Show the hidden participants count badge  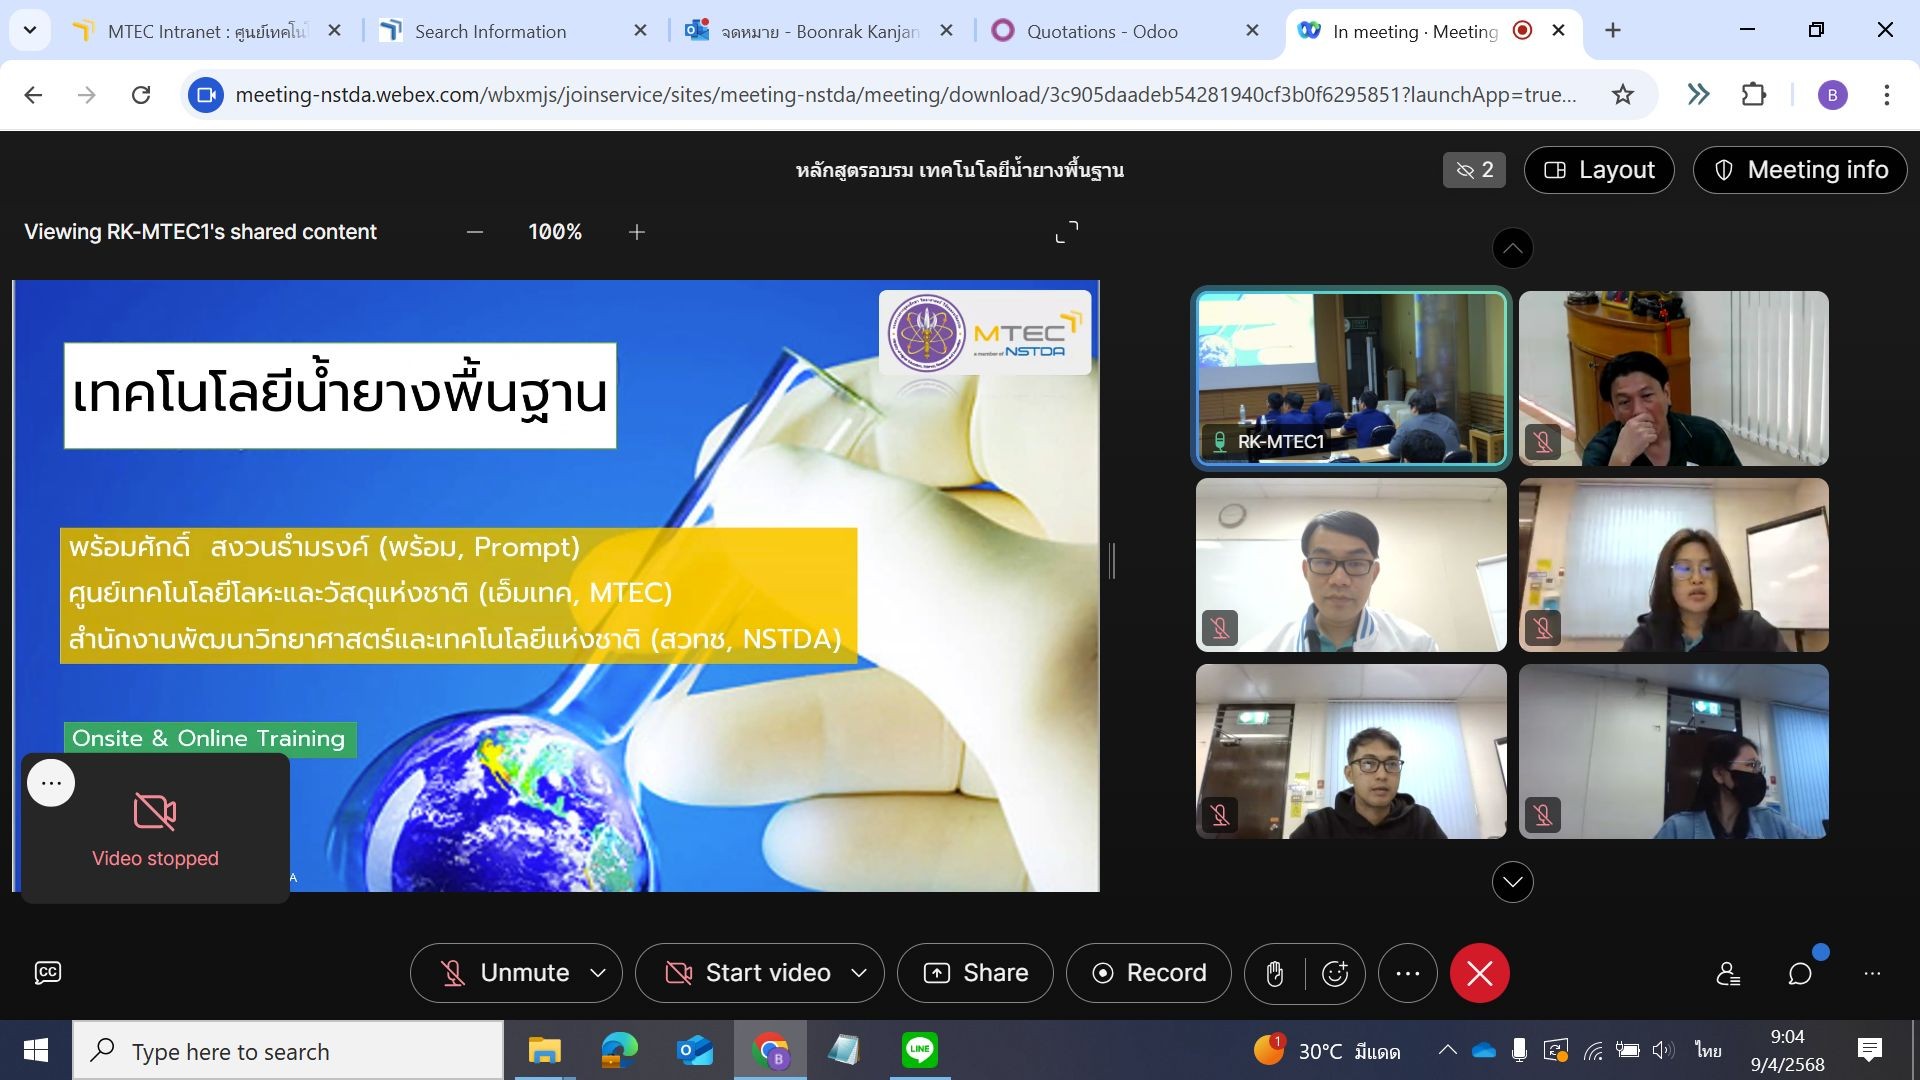(x=1474, y=170)
